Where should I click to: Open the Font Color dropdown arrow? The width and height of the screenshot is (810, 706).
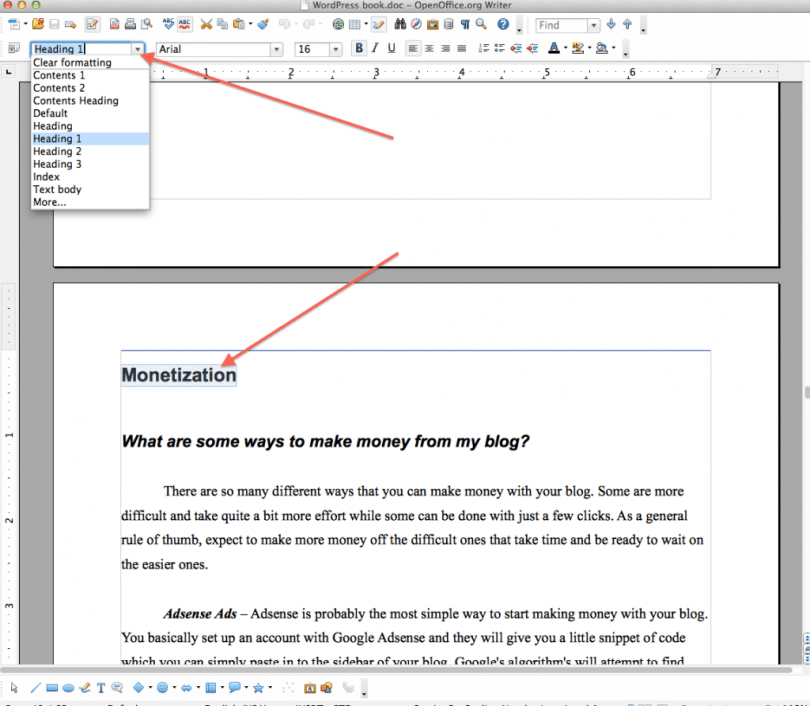(x=565, y=49)
